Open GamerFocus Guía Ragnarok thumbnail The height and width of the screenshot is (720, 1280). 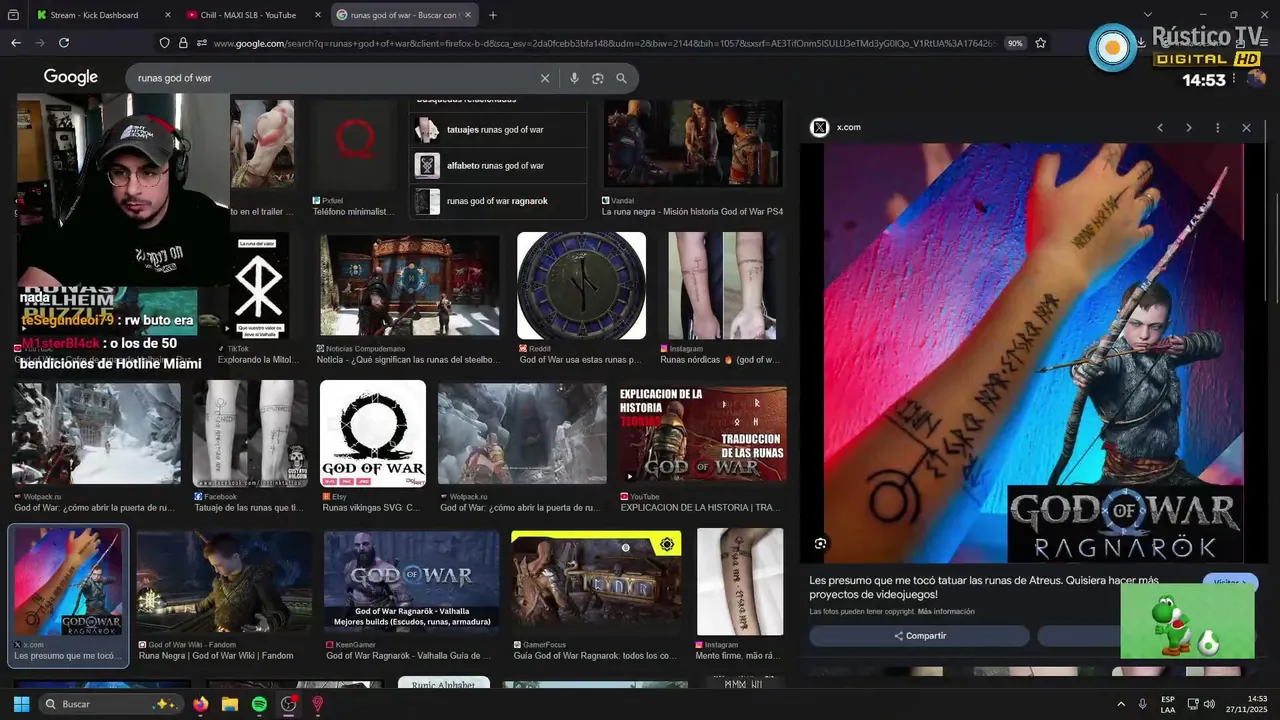pyautogui.click(x=596, y=582)
